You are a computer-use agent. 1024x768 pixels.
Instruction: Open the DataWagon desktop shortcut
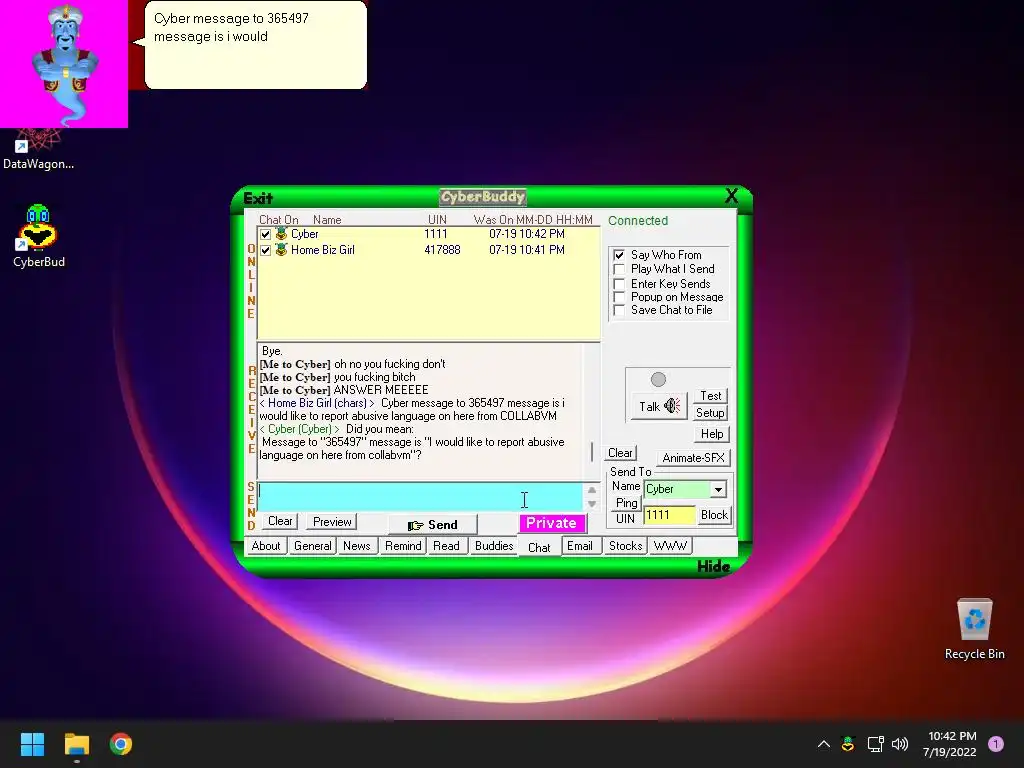click(x=38, y=150)
